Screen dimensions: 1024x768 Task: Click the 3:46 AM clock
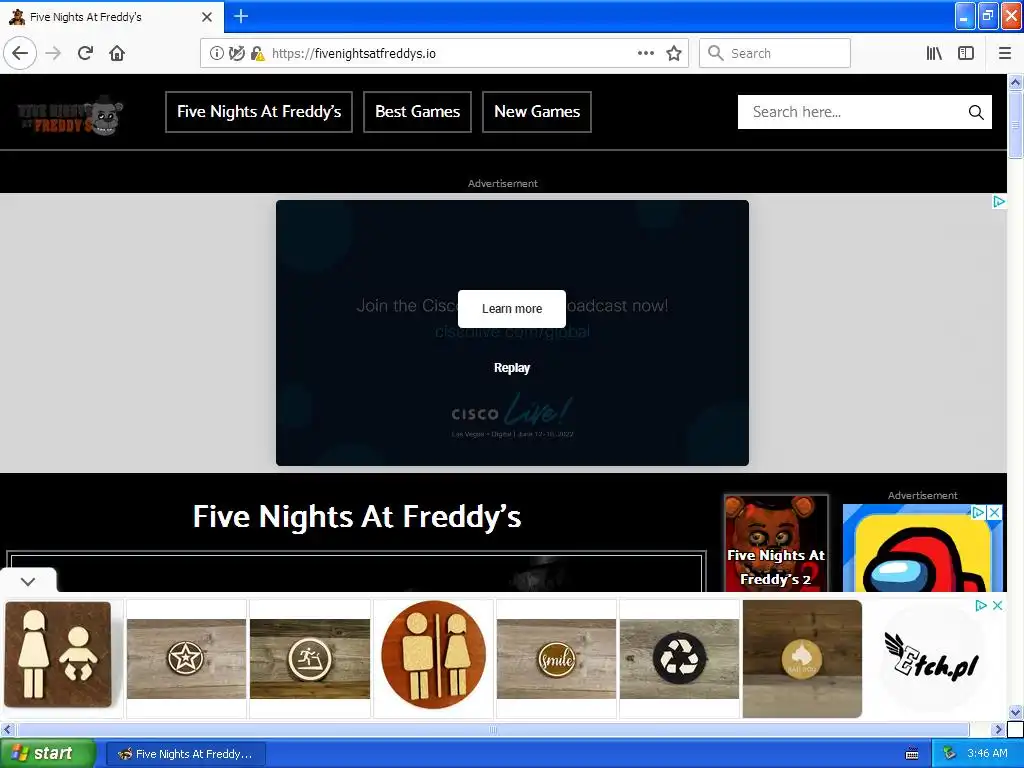[x=987, y=754]
